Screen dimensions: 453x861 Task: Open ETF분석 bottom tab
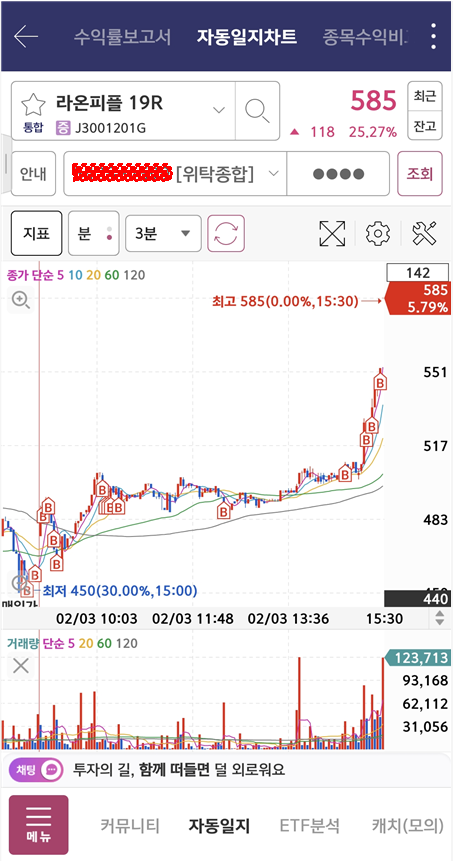(309, 825)
